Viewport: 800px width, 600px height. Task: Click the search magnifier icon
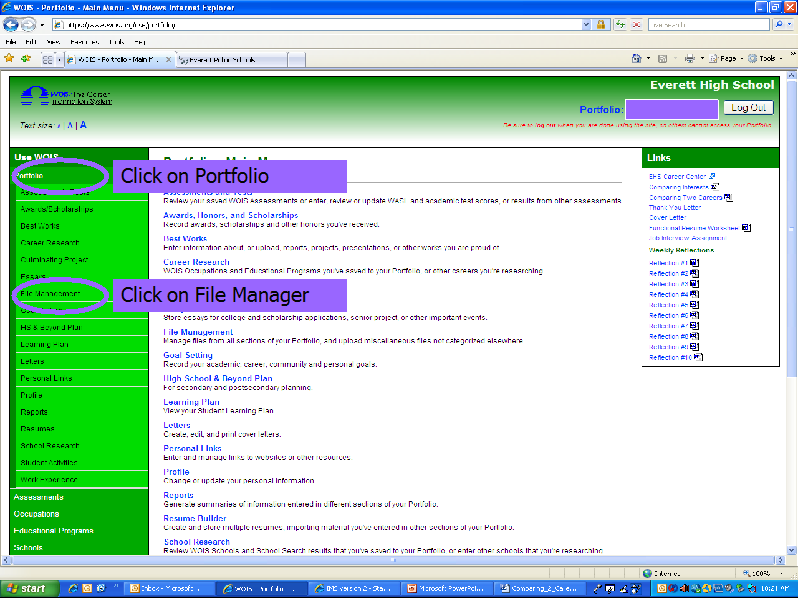(x=779, y=24)
